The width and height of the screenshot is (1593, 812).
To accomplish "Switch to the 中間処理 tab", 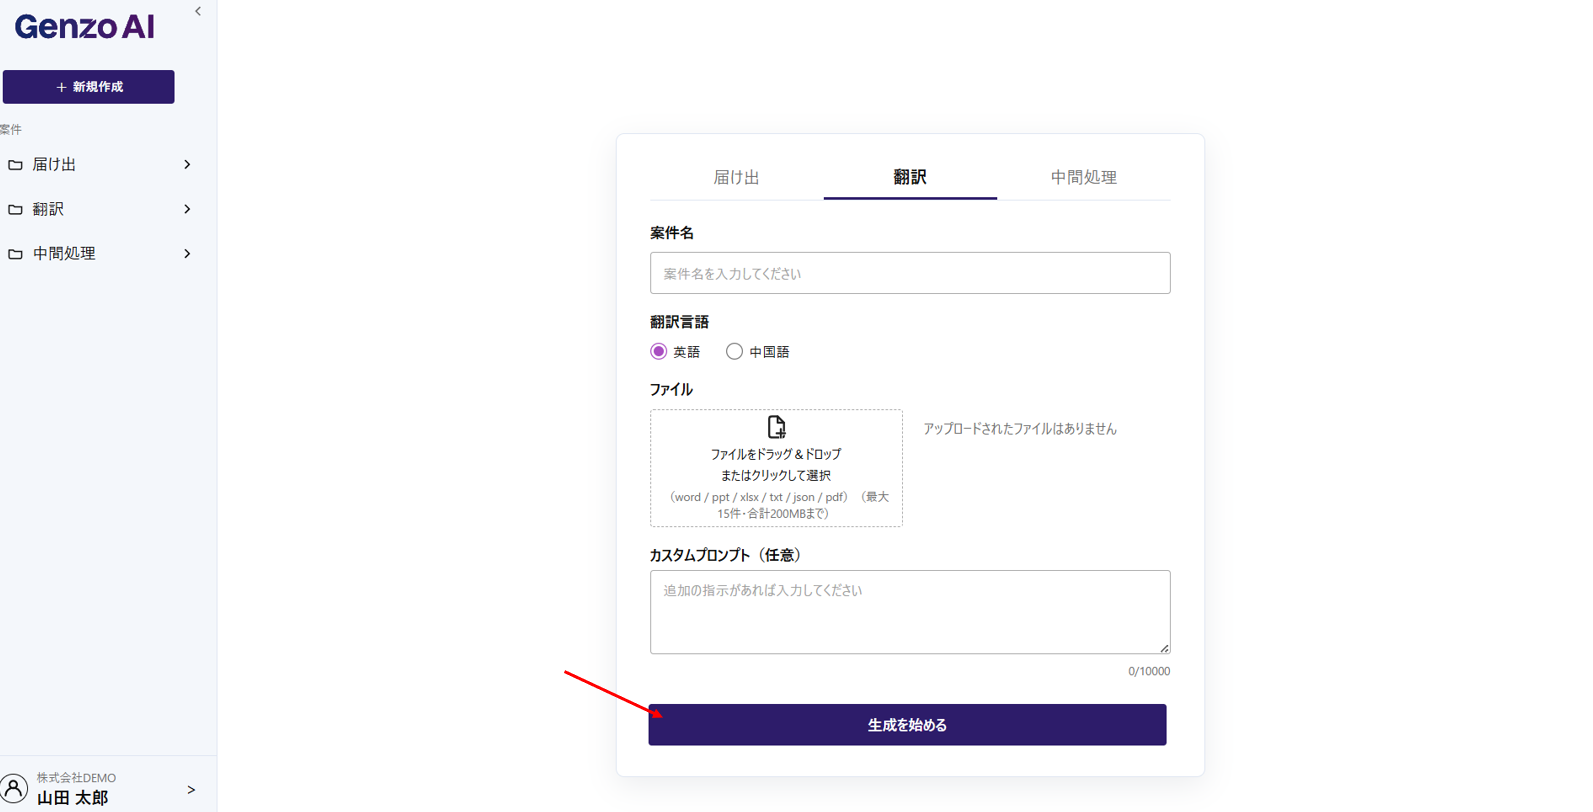I will coord(1083,178).
